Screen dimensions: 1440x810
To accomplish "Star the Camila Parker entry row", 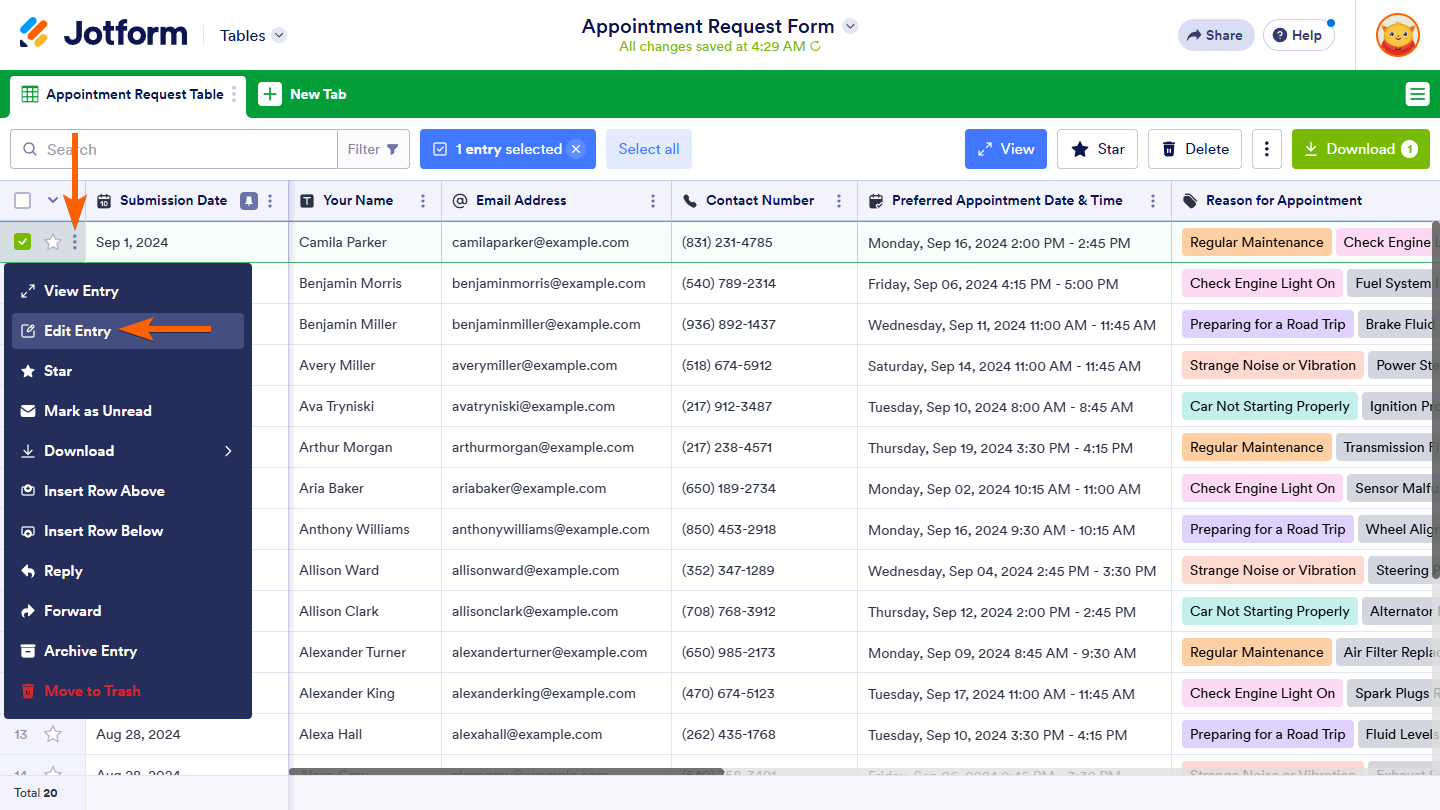I will click(53, 242).
